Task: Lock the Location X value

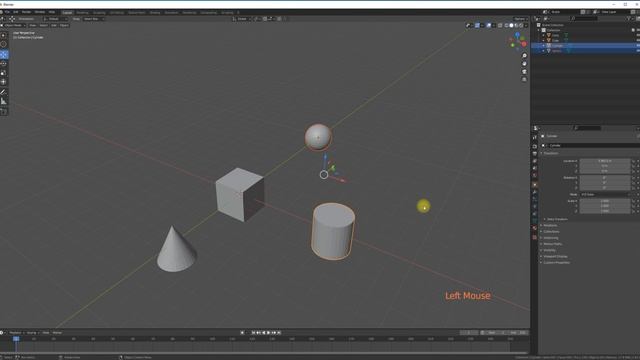Action: click(633, 161)
